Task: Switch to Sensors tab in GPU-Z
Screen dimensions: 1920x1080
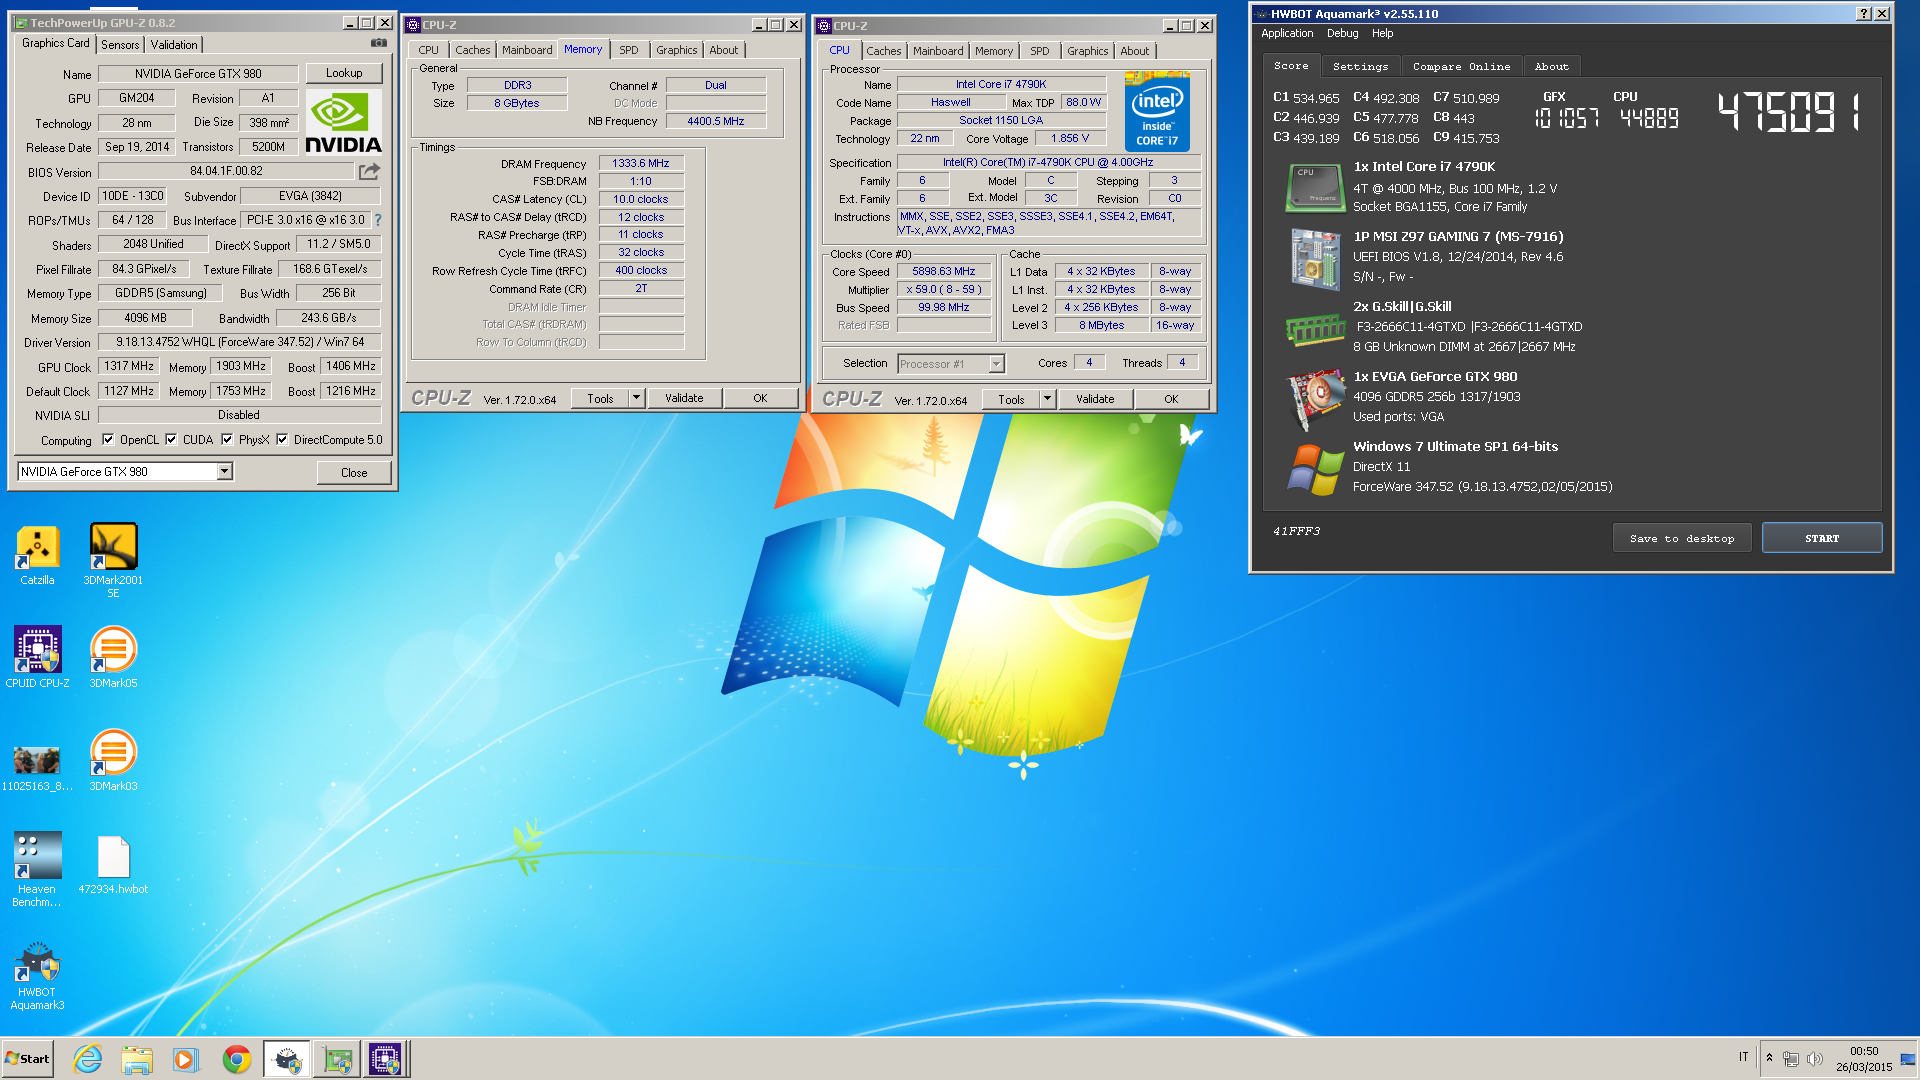Action: click(x=120, y=45)
